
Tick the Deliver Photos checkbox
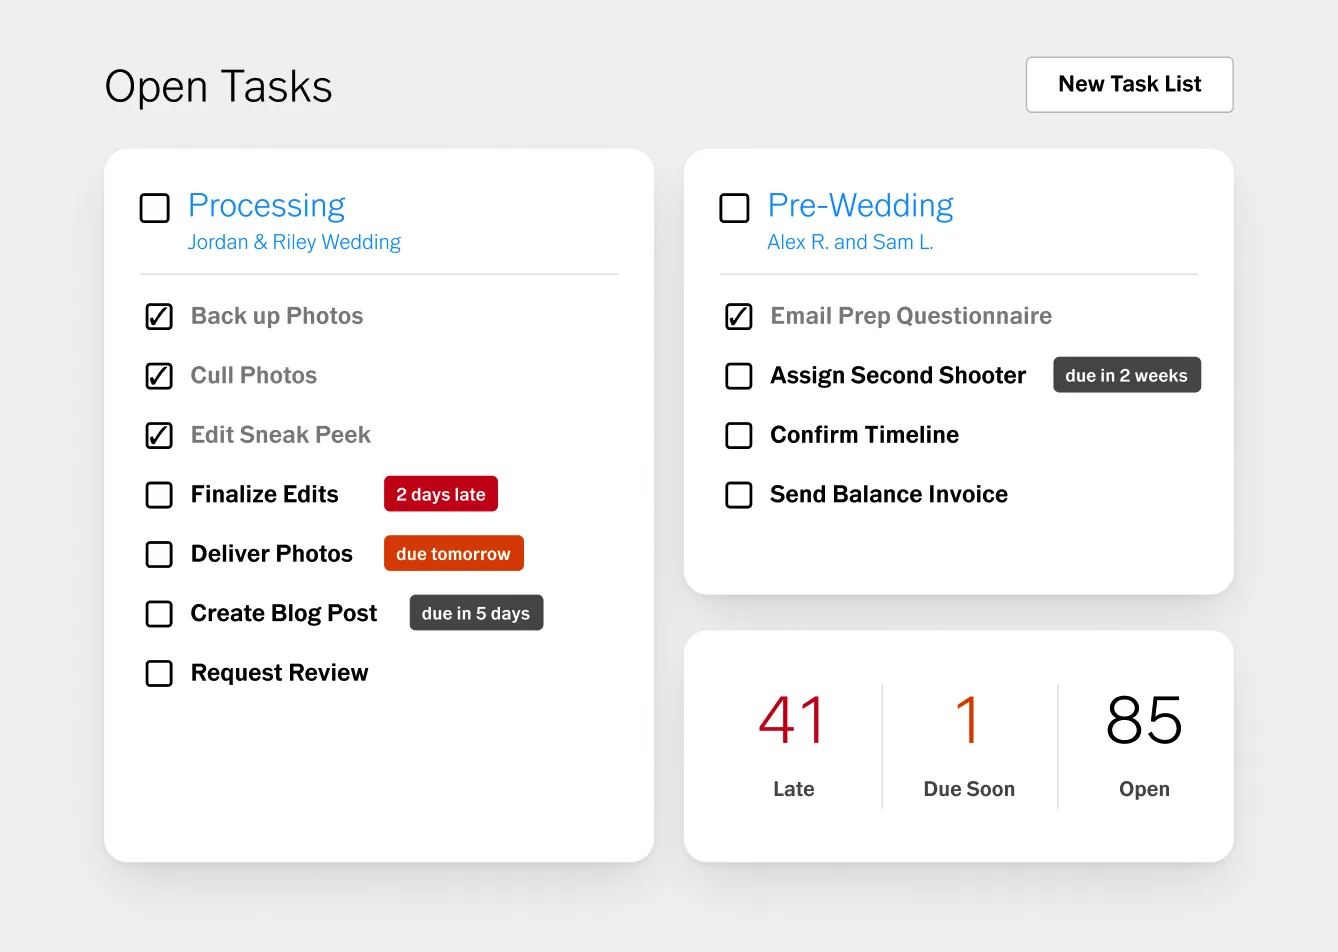tap(159, 554)
